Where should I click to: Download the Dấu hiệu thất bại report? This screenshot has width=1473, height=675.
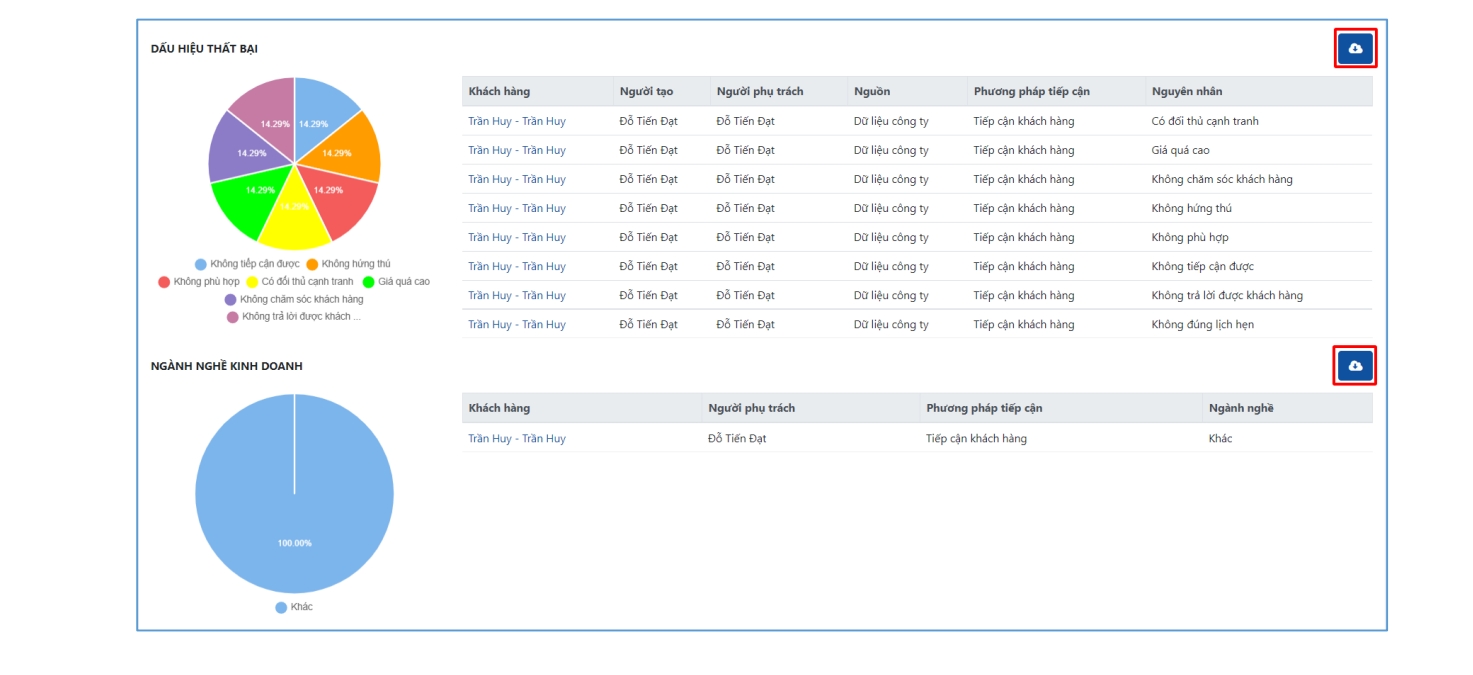[x=1355, y=48]
